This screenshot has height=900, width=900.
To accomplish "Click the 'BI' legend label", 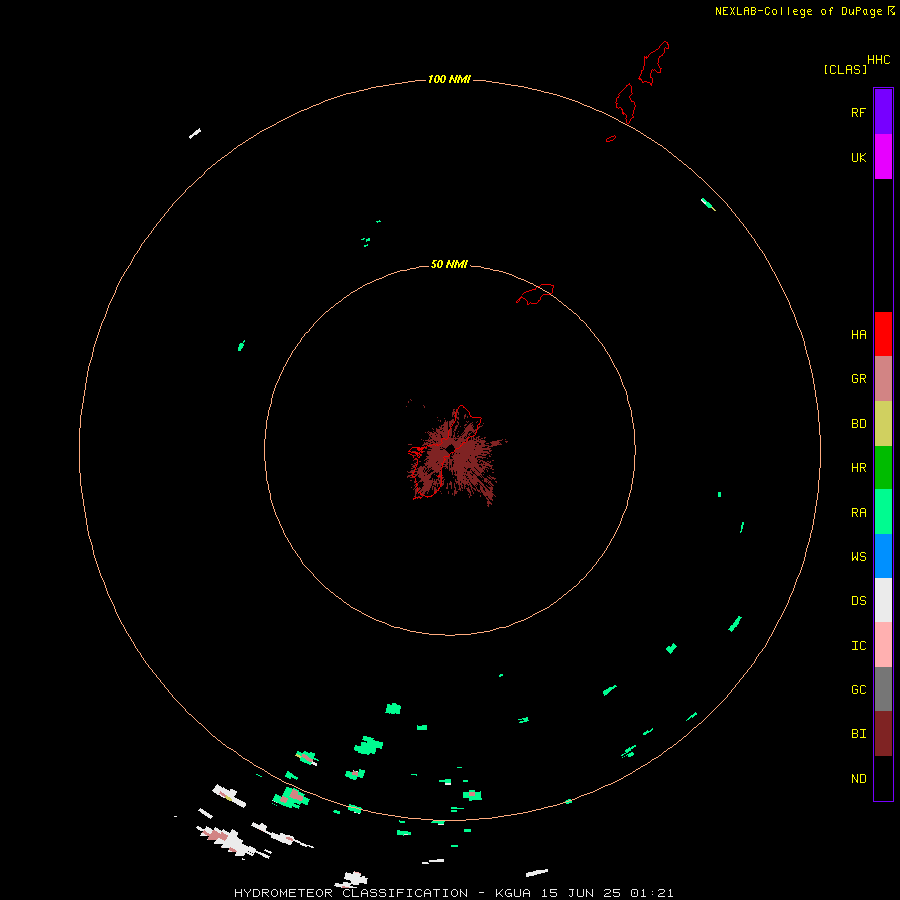I will tap(858, 734).
